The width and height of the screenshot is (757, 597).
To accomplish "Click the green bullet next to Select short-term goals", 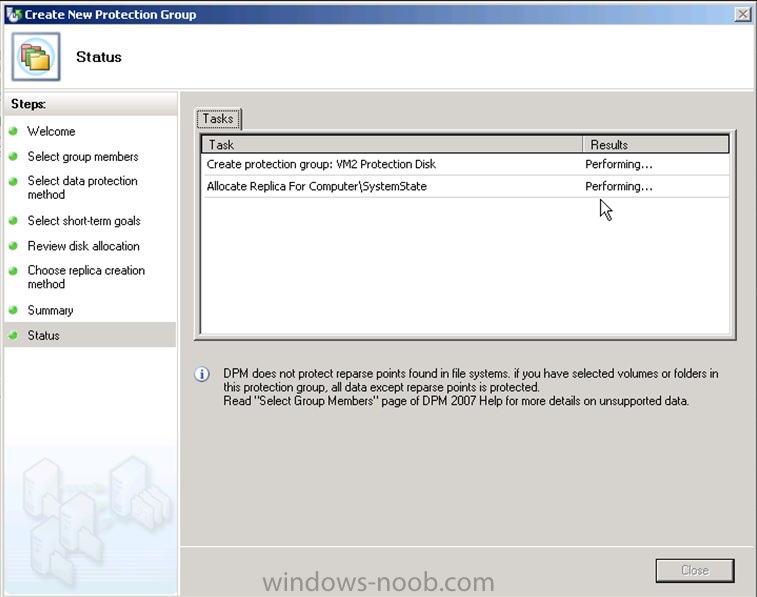I will [x=14, y=221].
